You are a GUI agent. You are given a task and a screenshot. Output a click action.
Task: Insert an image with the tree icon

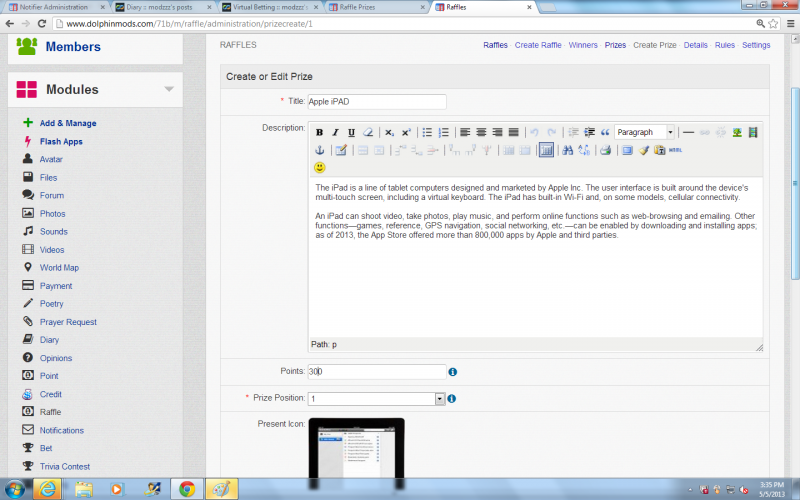click(737, 132)
